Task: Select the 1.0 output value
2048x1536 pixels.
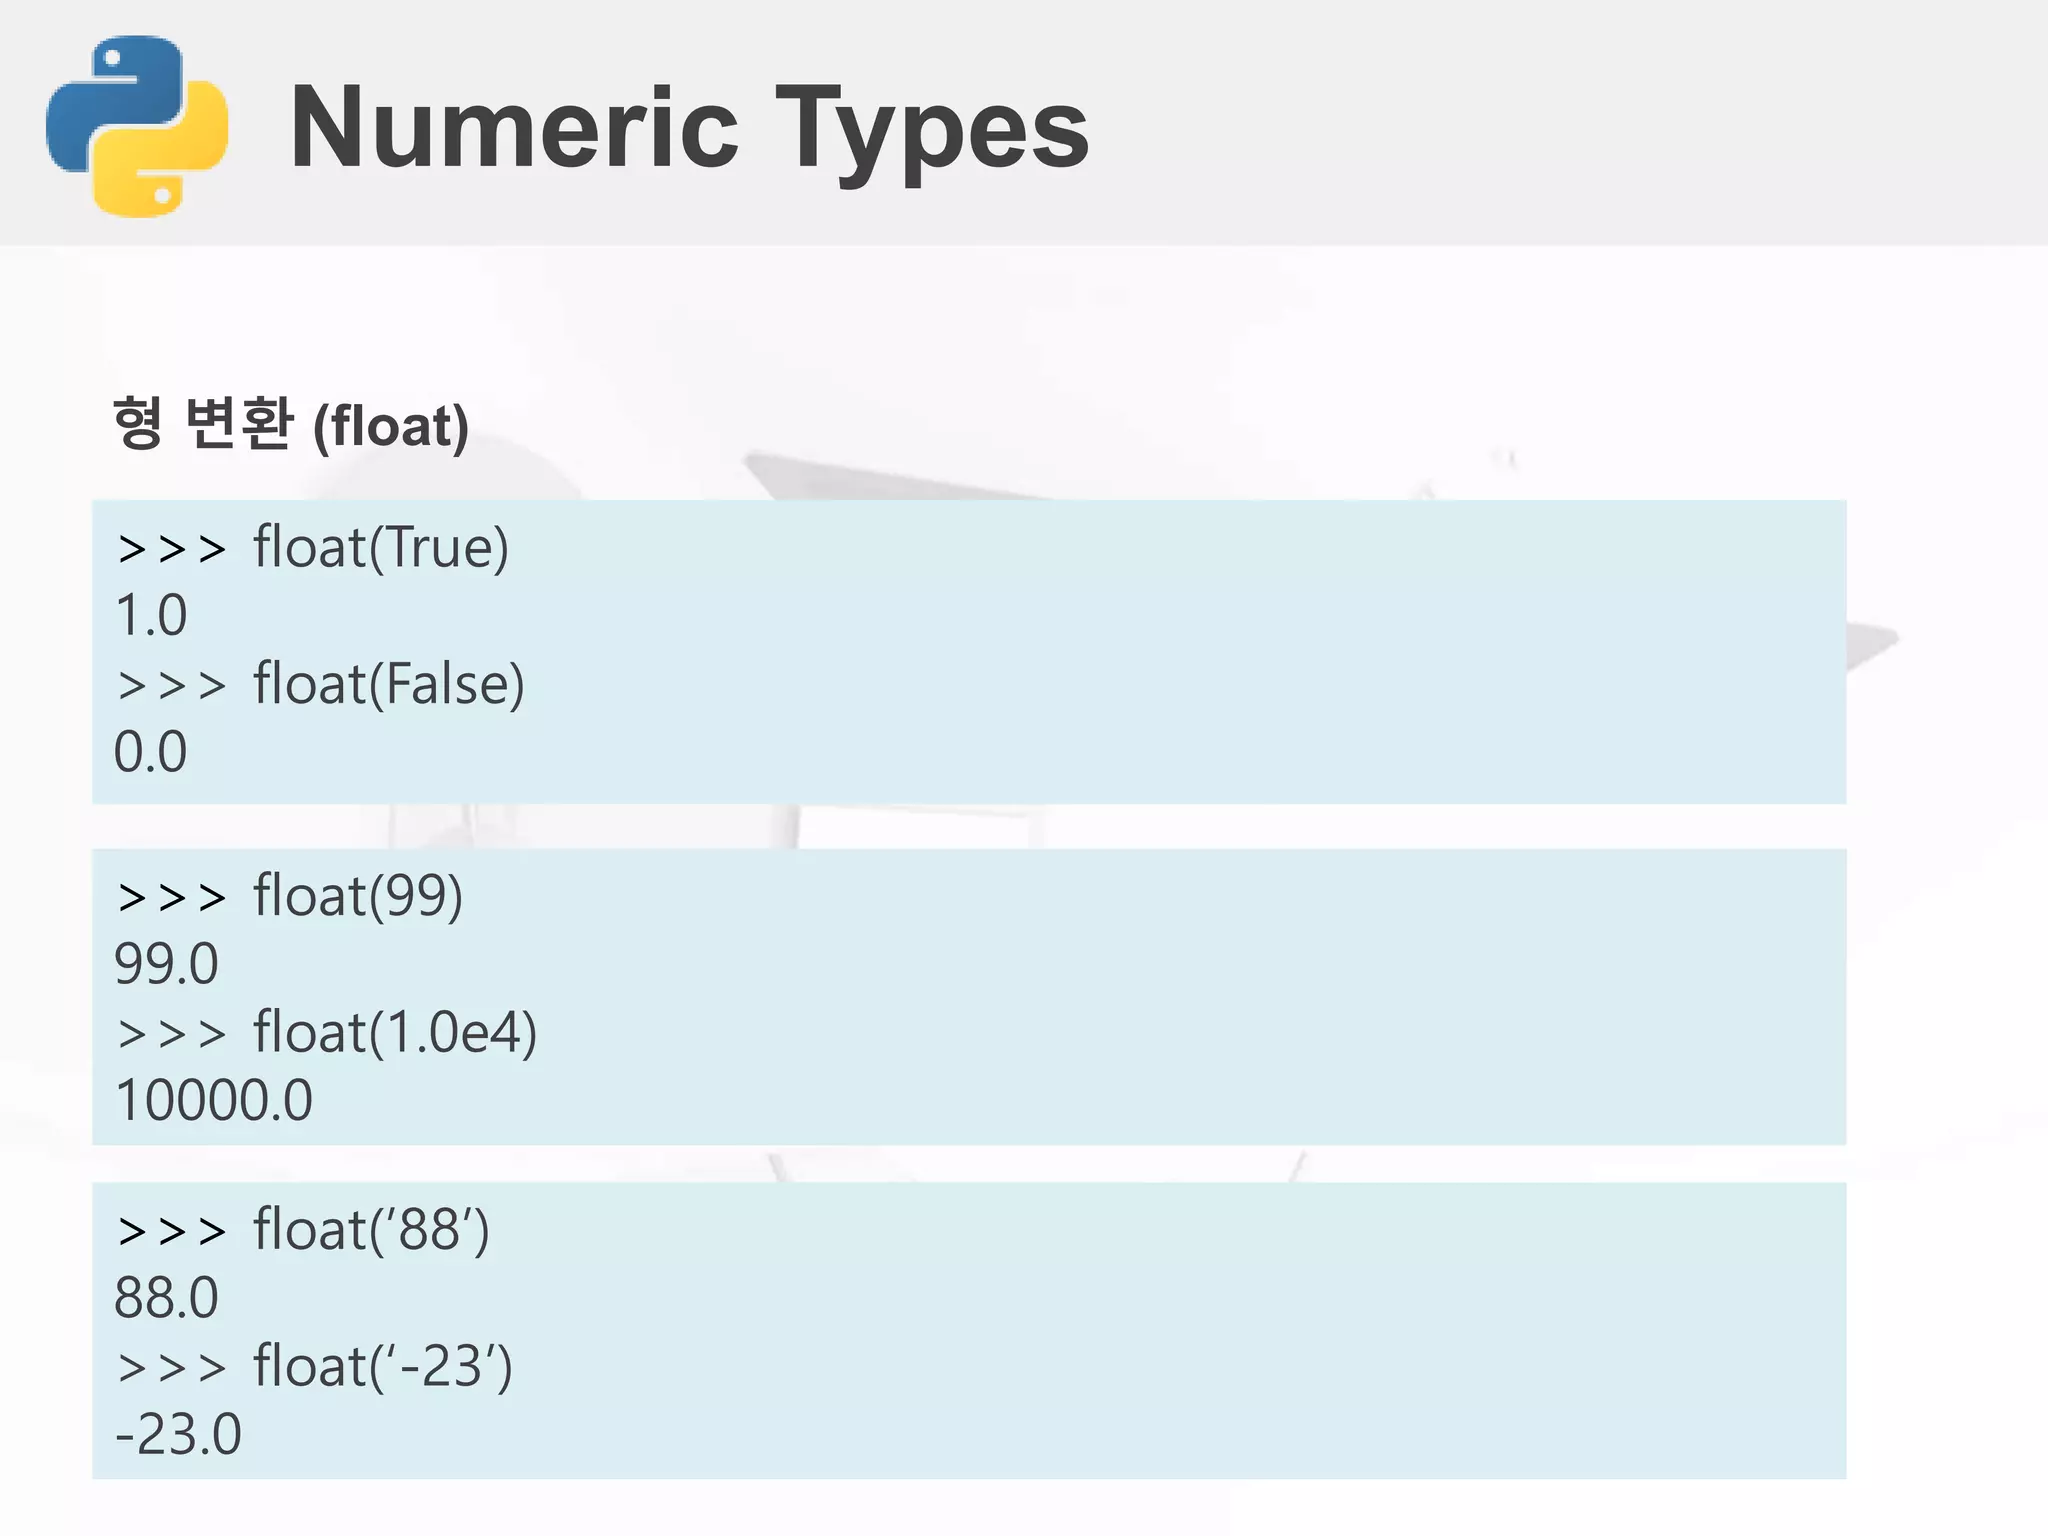Action: coord(151,614)
